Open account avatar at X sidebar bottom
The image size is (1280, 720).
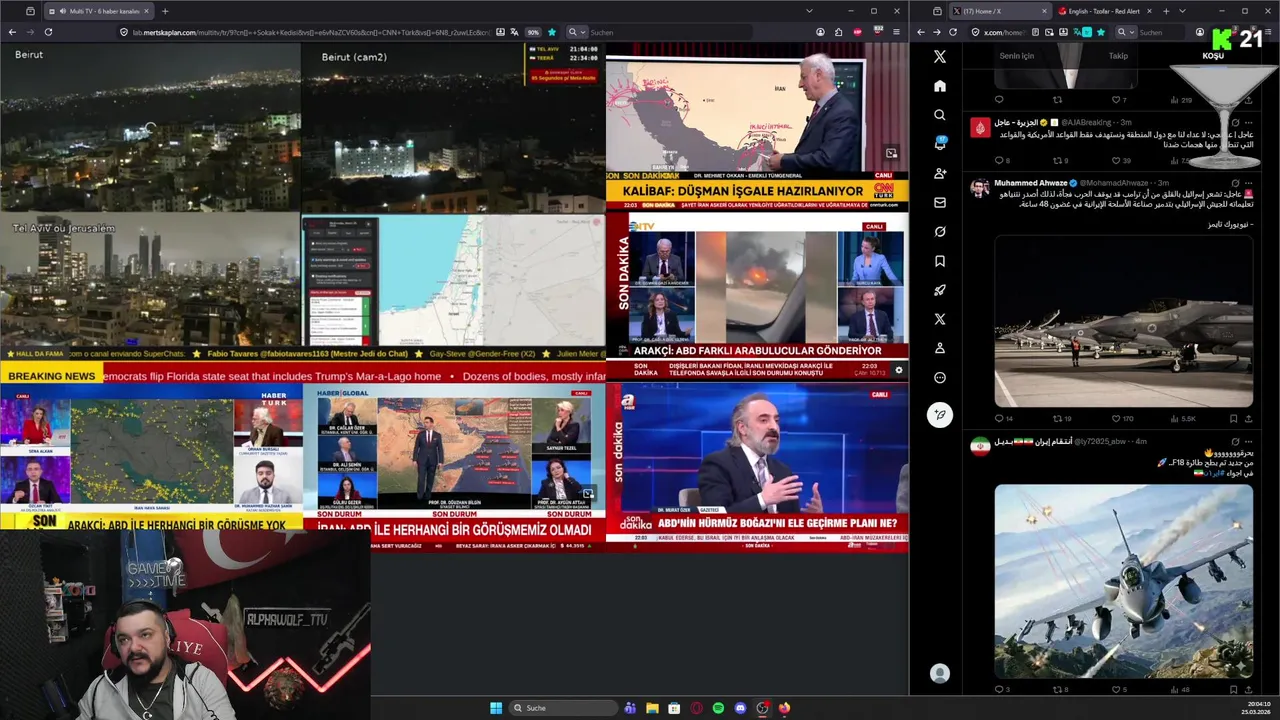click(x=940, y=674)
